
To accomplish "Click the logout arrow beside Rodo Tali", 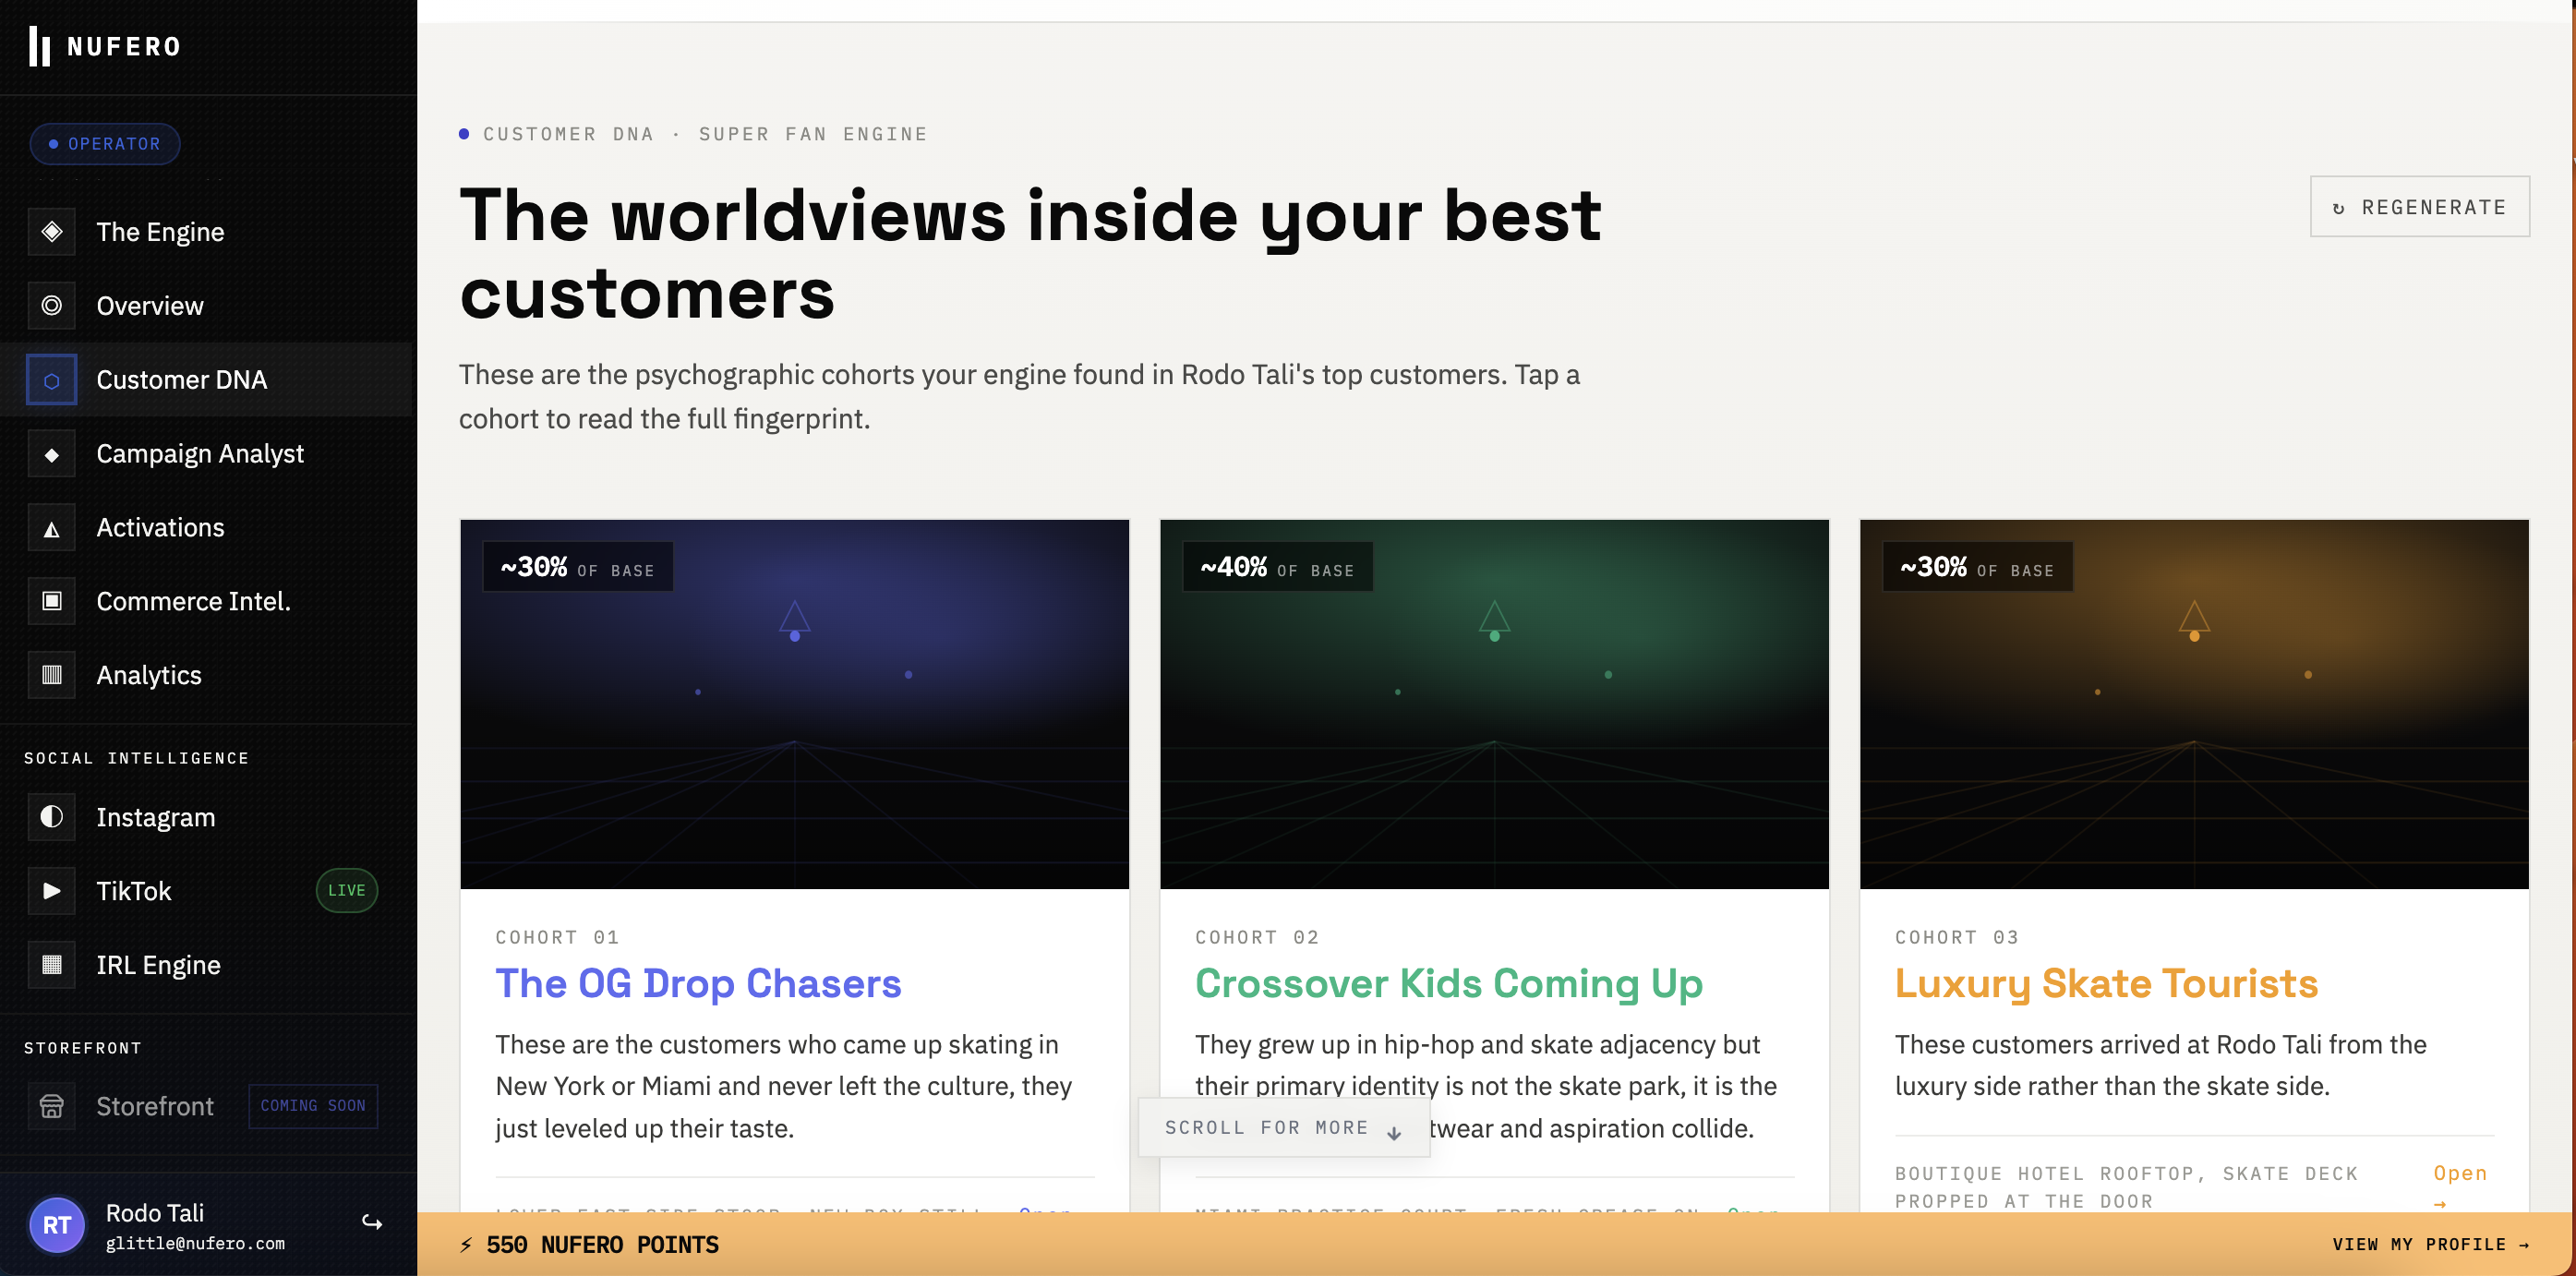I will (372, 1222).
